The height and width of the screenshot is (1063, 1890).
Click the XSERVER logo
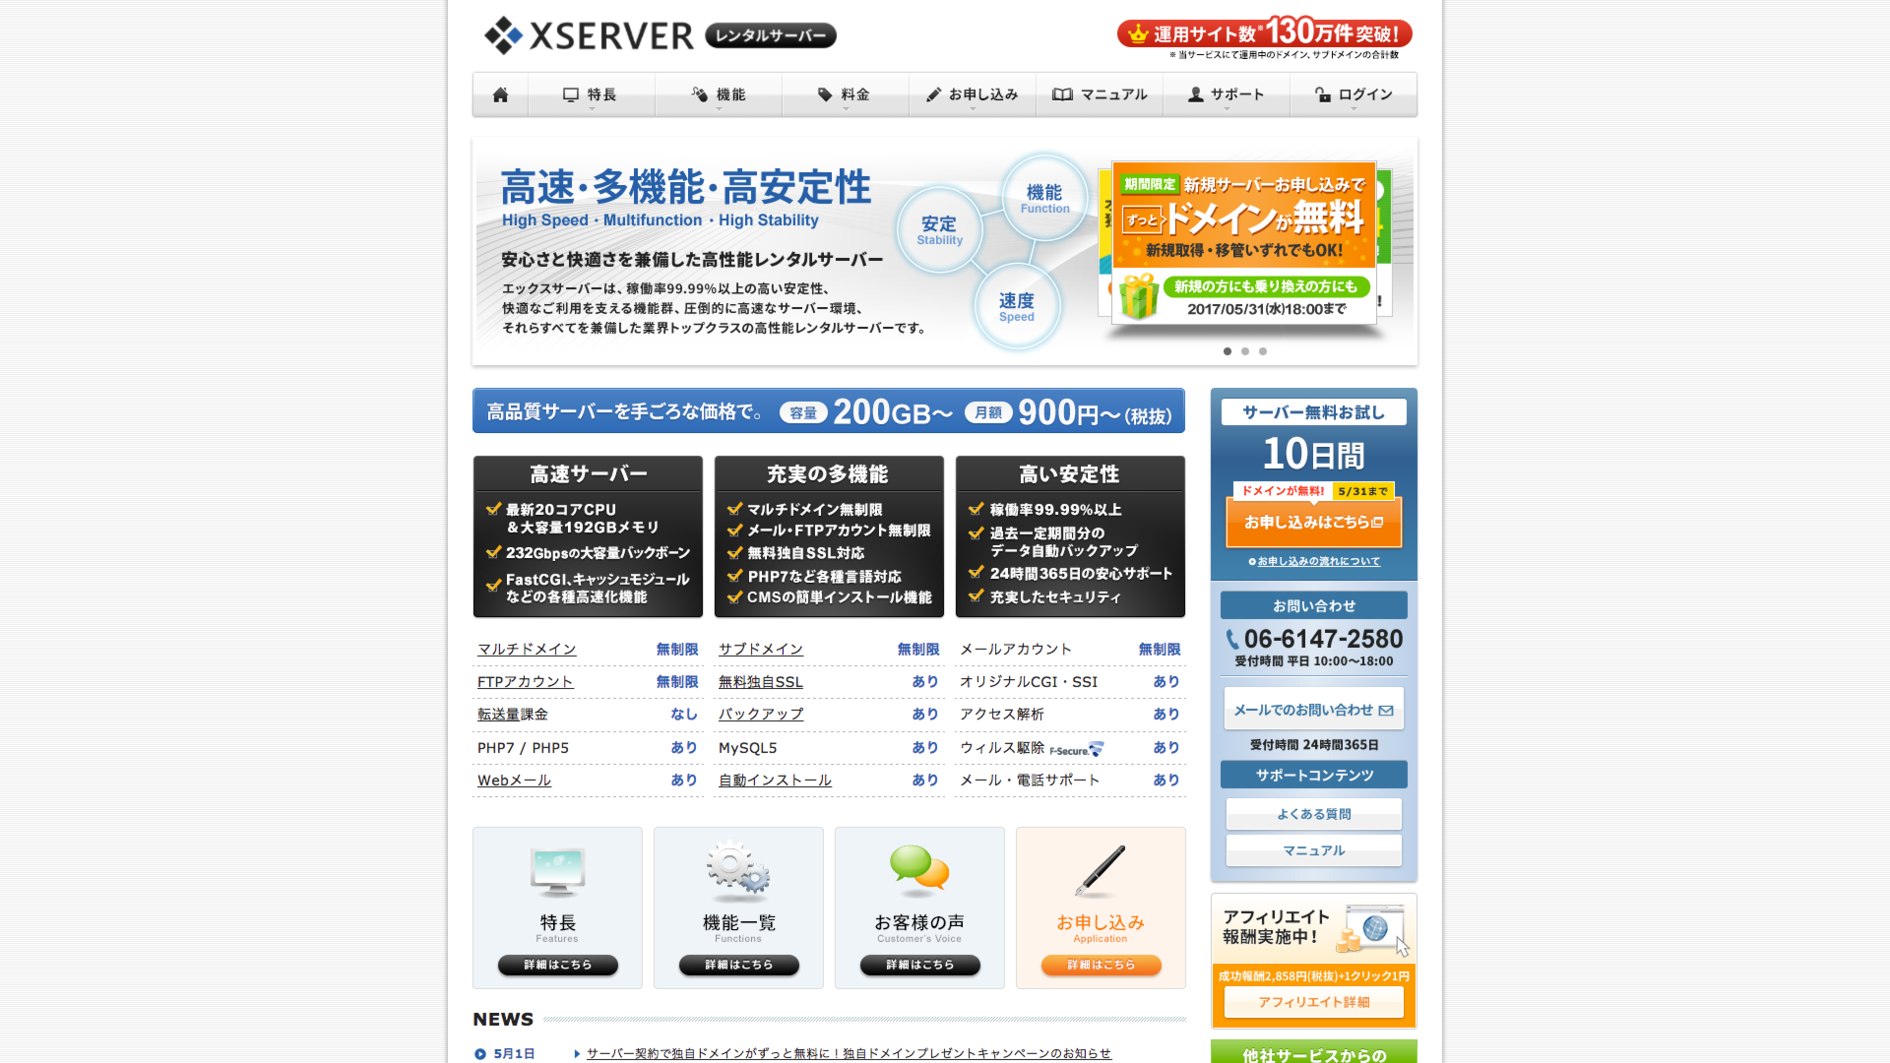pyautogui.click(x=588, y=35)
